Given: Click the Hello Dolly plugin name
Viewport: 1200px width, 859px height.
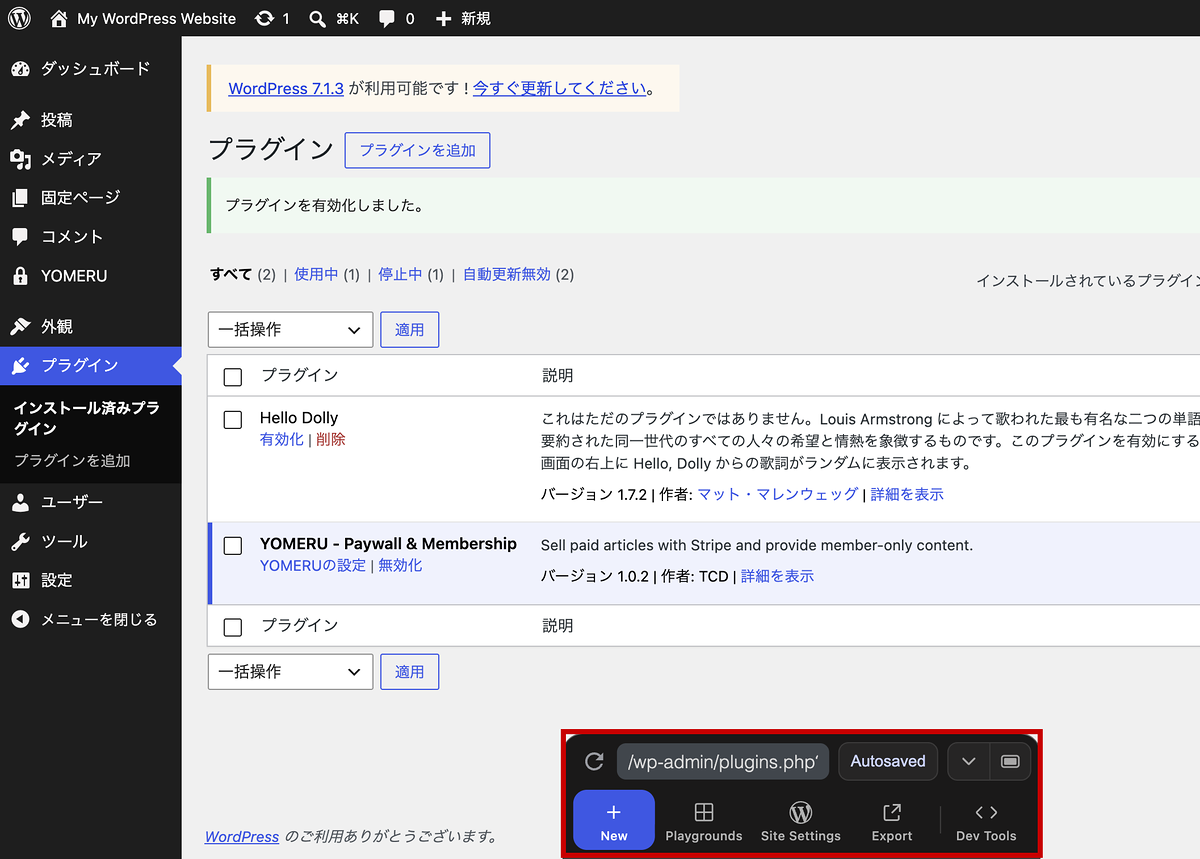Looking at the screenshot, I should (x=299, y=418).
